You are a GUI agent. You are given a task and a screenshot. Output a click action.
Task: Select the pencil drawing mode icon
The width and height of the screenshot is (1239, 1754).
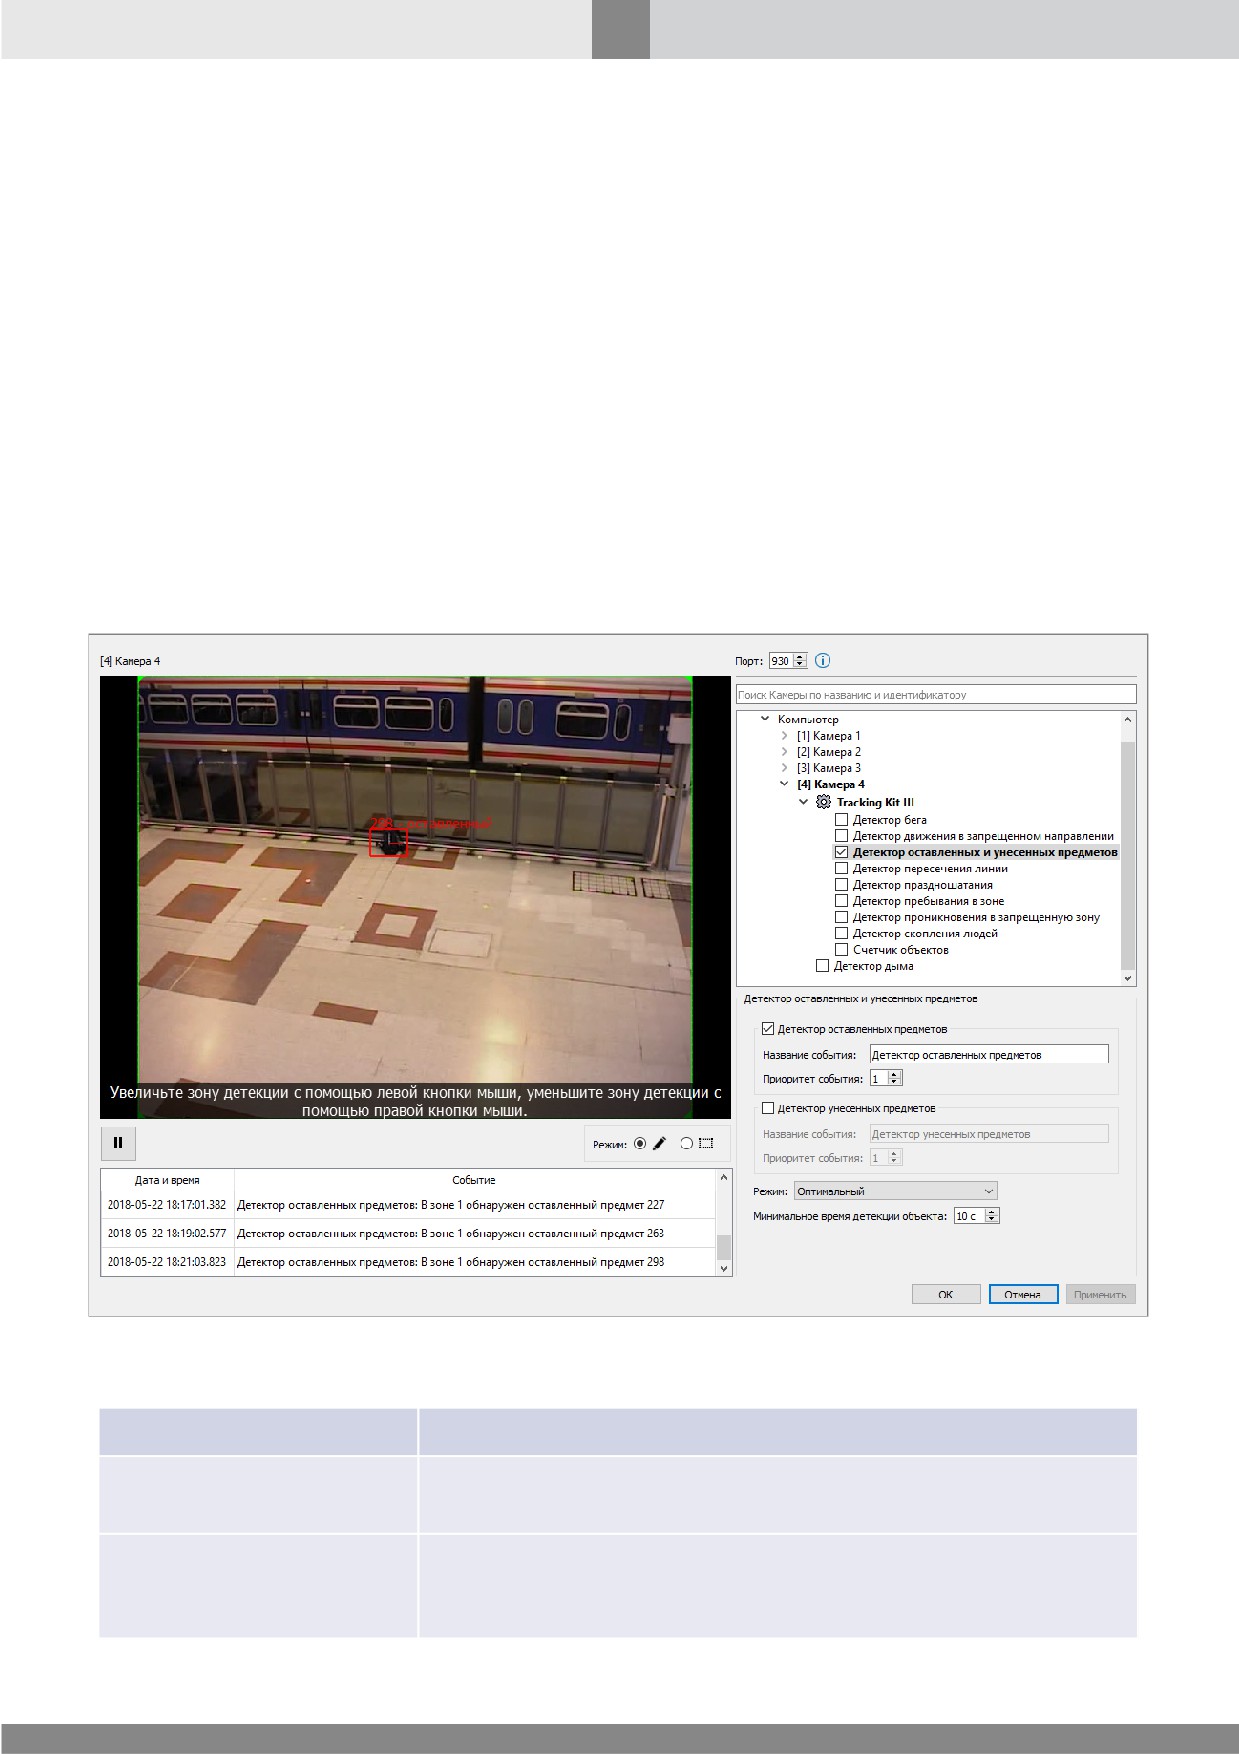click(x=659, y=1144)
